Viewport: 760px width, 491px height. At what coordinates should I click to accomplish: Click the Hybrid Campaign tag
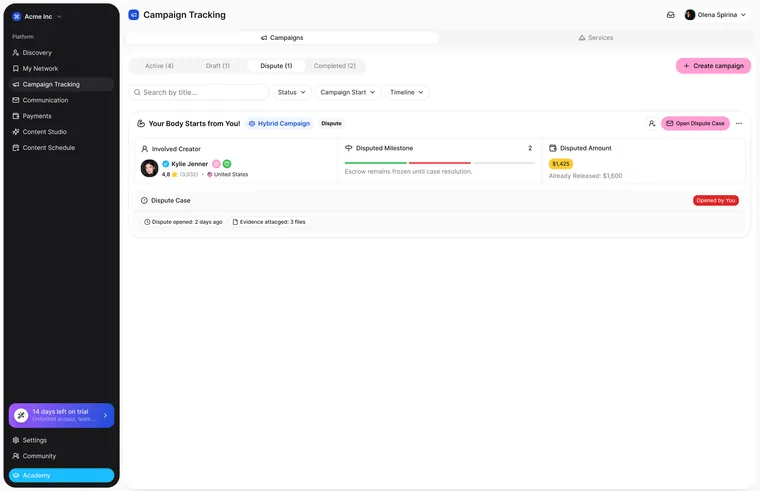coord(279,124)
